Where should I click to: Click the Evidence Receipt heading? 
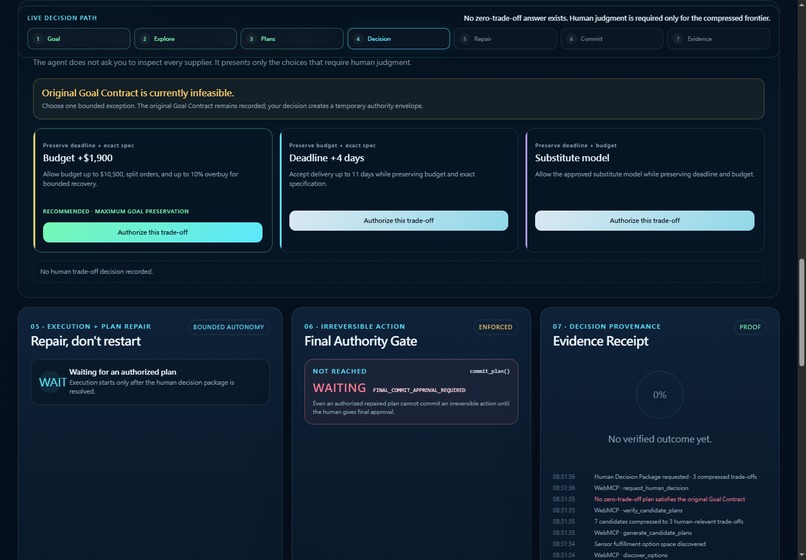click(600, 341)
